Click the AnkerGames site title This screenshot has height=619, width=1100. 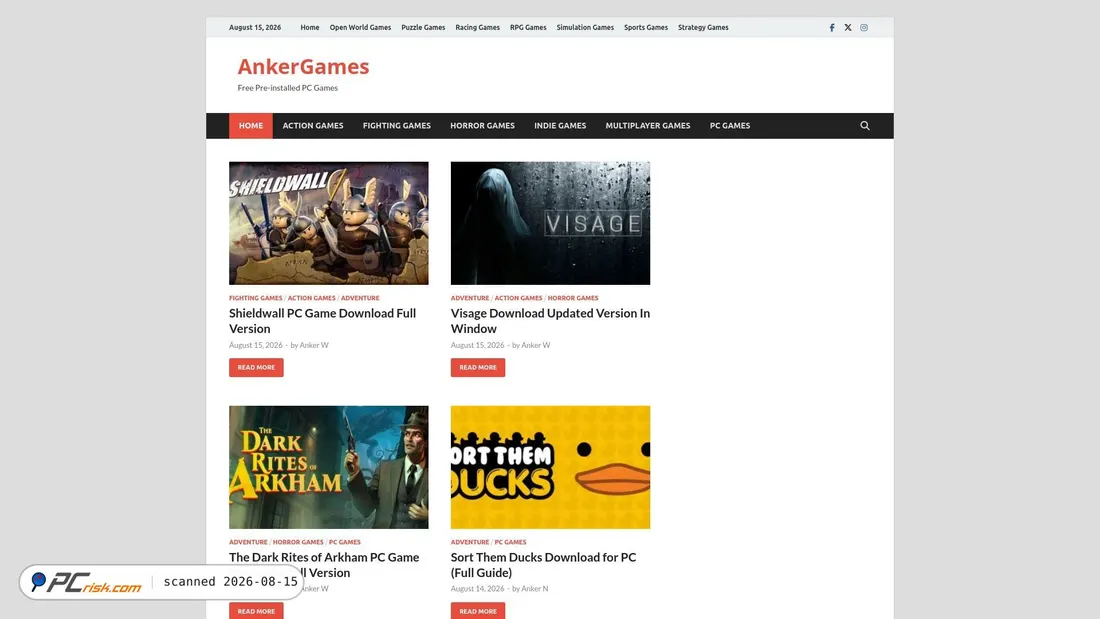(x=303, y=66)
